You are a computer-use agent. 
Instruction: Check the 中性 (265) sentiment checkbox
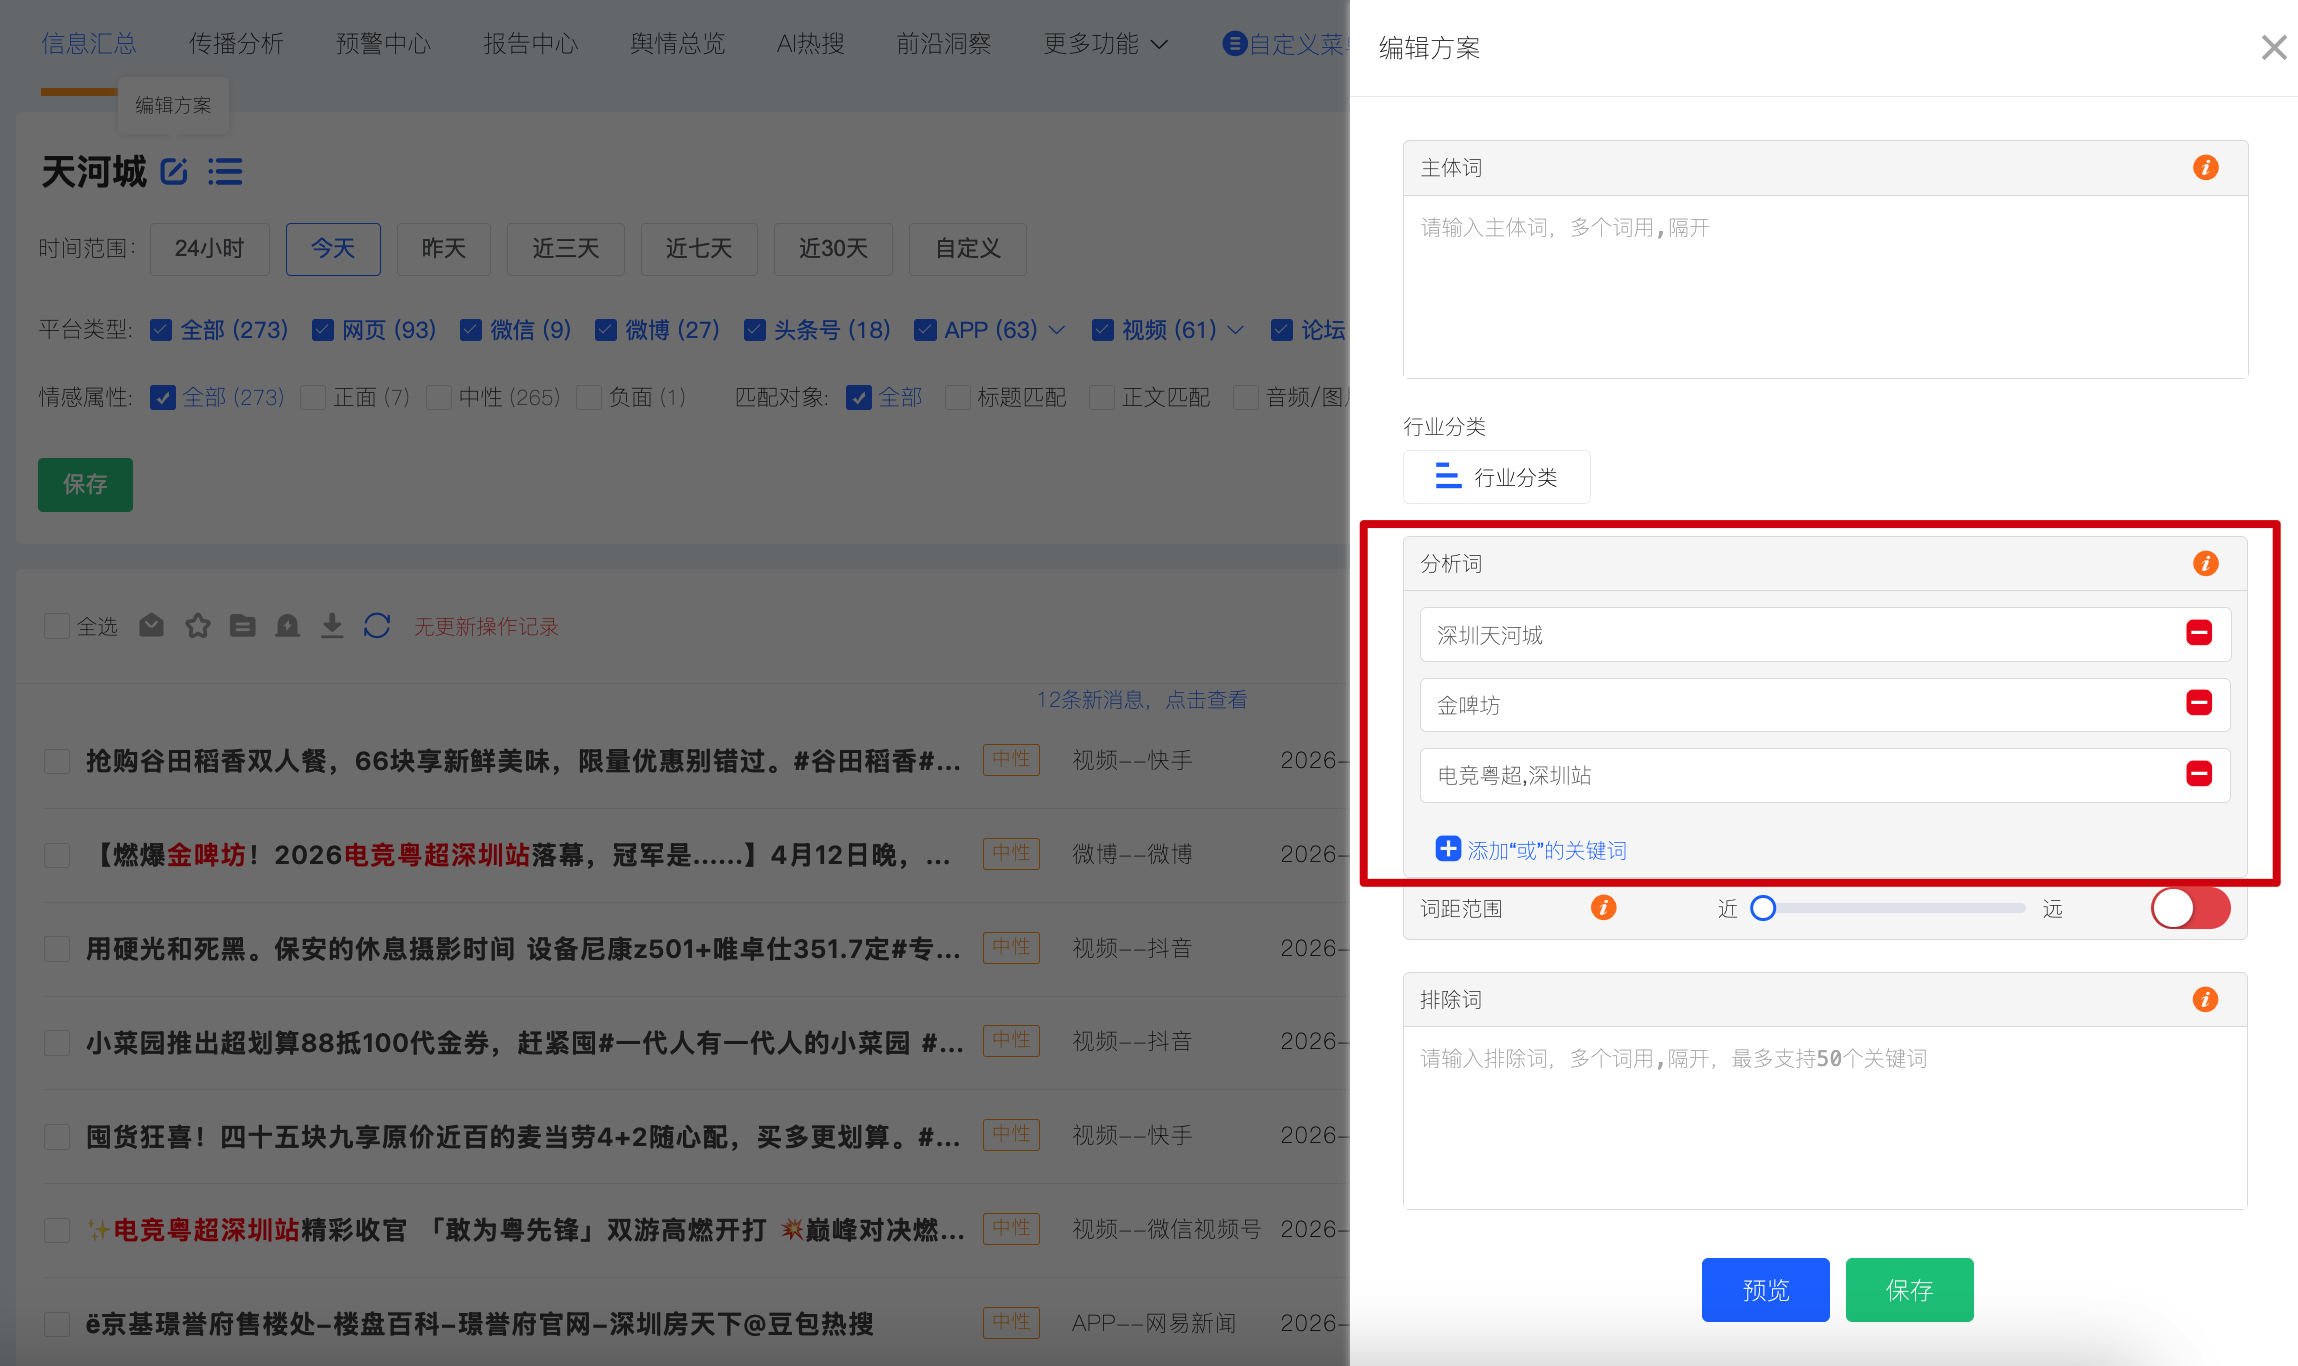(438, 398)
